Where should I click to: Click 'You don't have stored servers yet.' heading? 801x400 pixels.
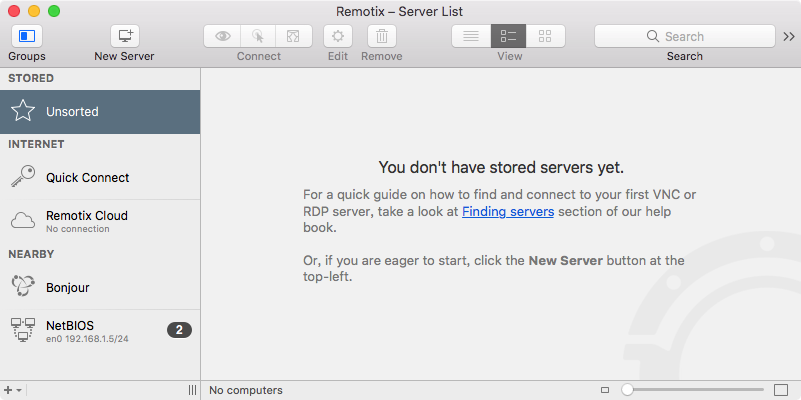coord(501,168)
